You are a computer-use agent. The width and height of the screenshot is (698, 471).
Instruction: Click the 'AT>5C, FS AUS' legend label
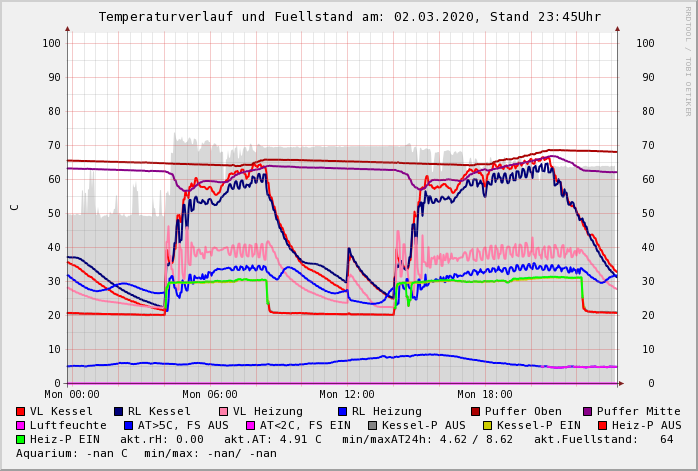(183, 425)
